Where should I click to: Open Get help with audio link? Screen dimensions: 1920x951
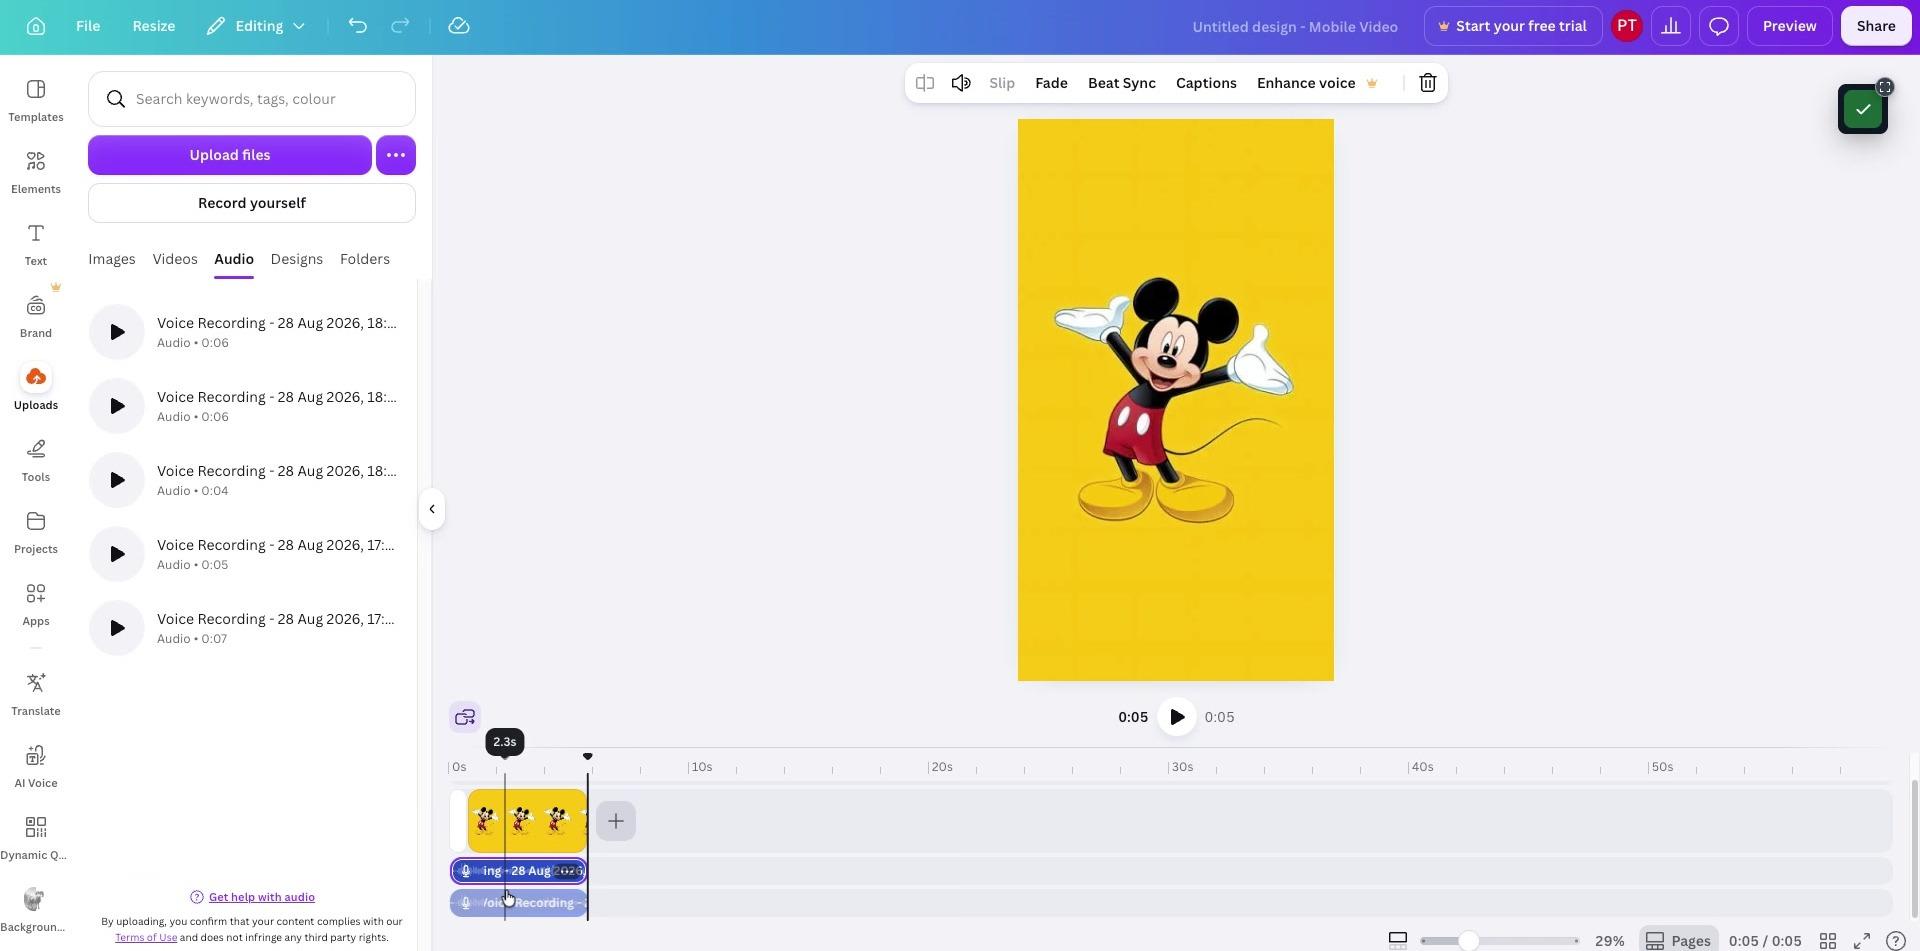tap(262, 897)
